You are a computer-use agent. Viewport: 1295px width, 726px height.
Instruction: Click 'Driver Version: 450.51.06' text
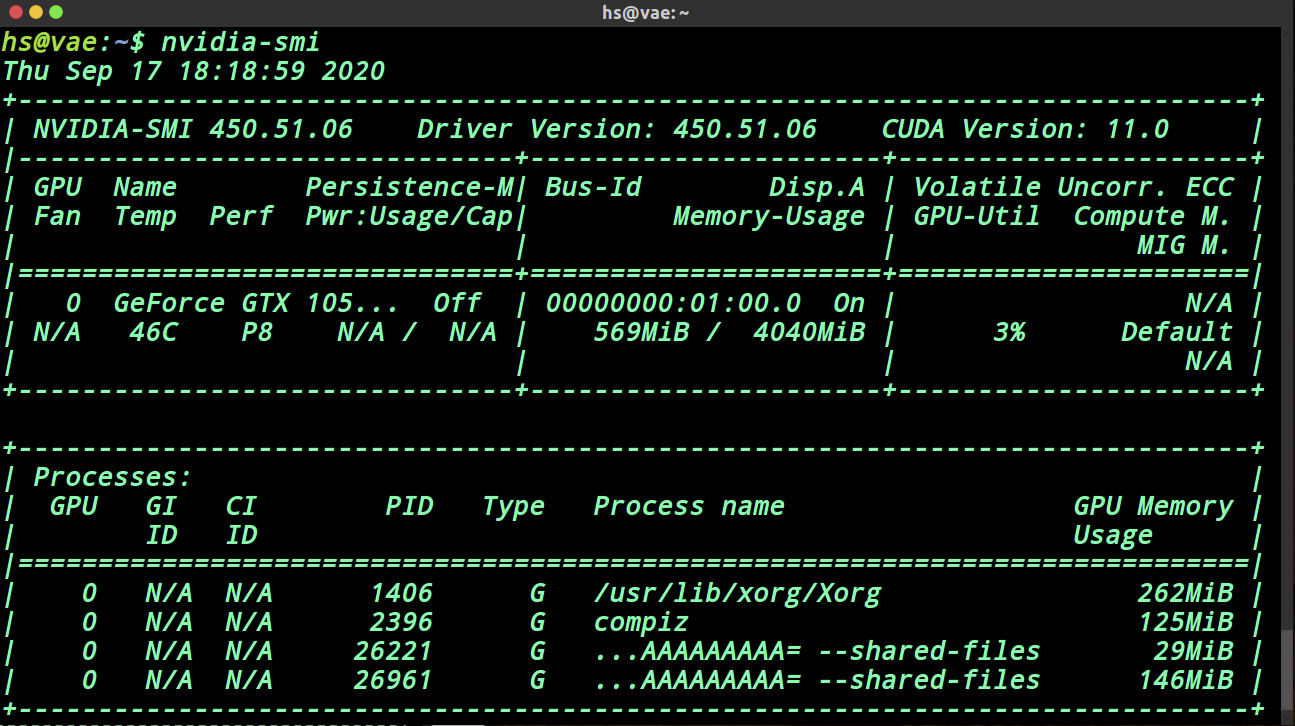[617, 129]
